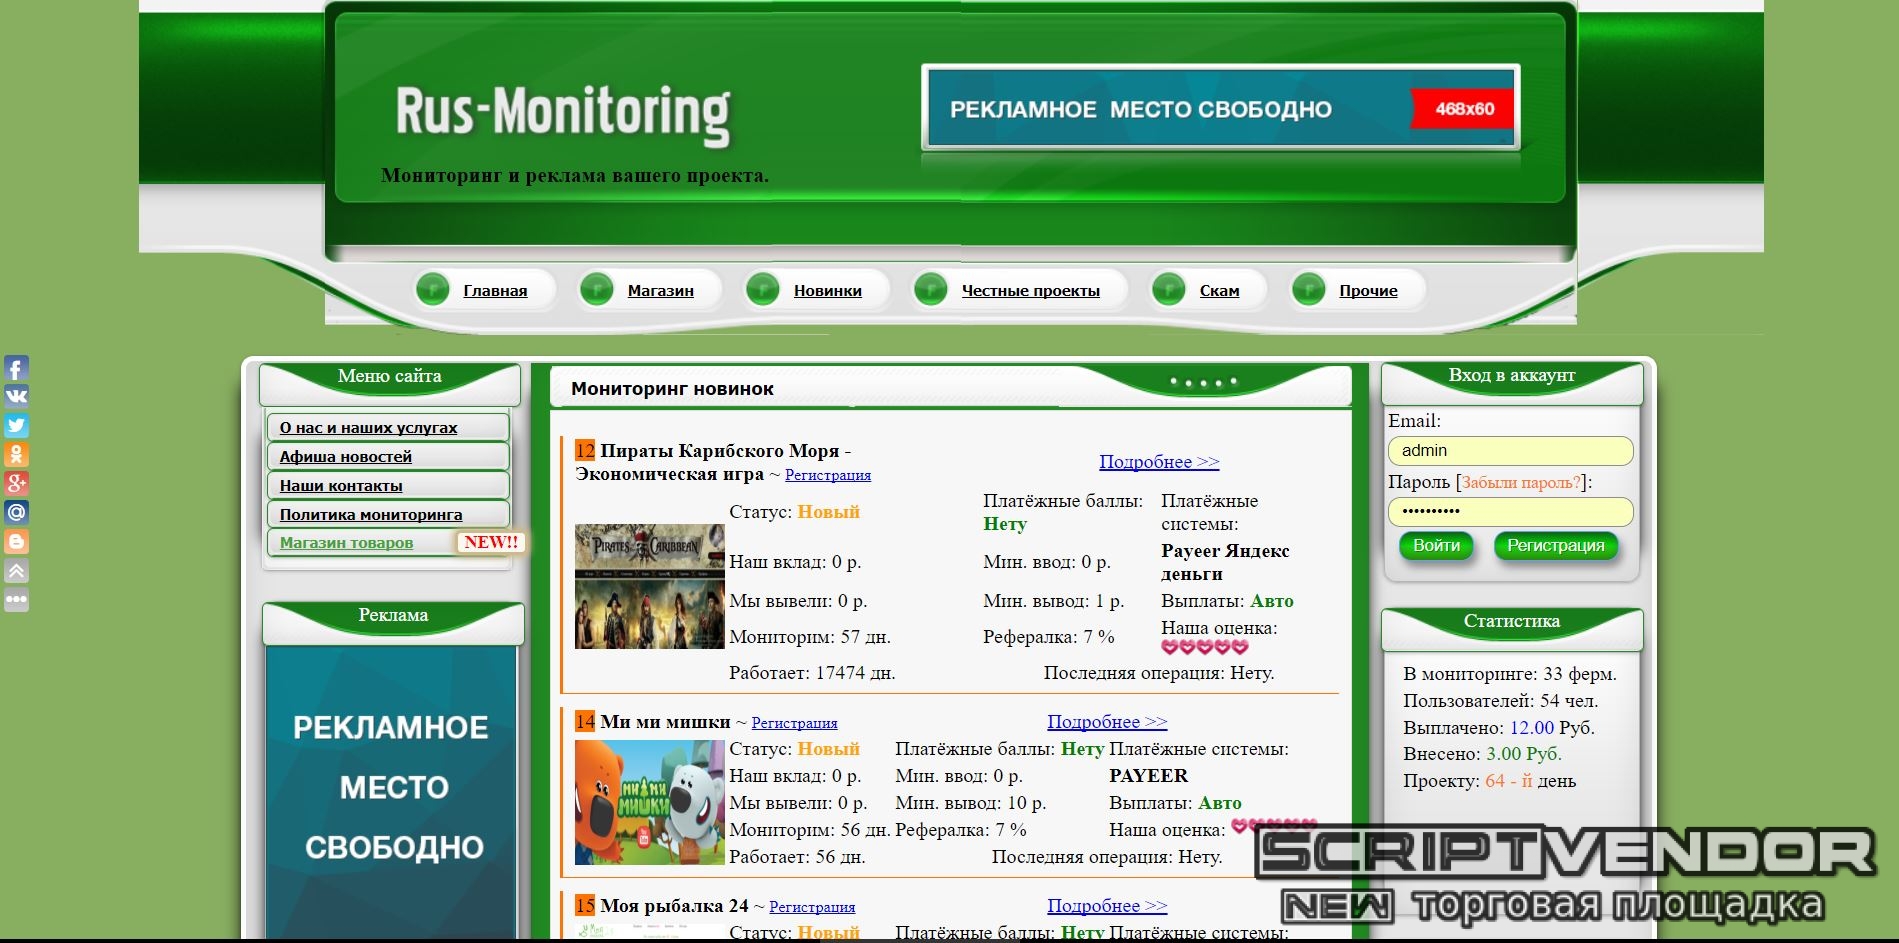Screen dimensions: 1899x943
Task: Share via the Mail.ru @ icon
Action: [x=16, y=513]
